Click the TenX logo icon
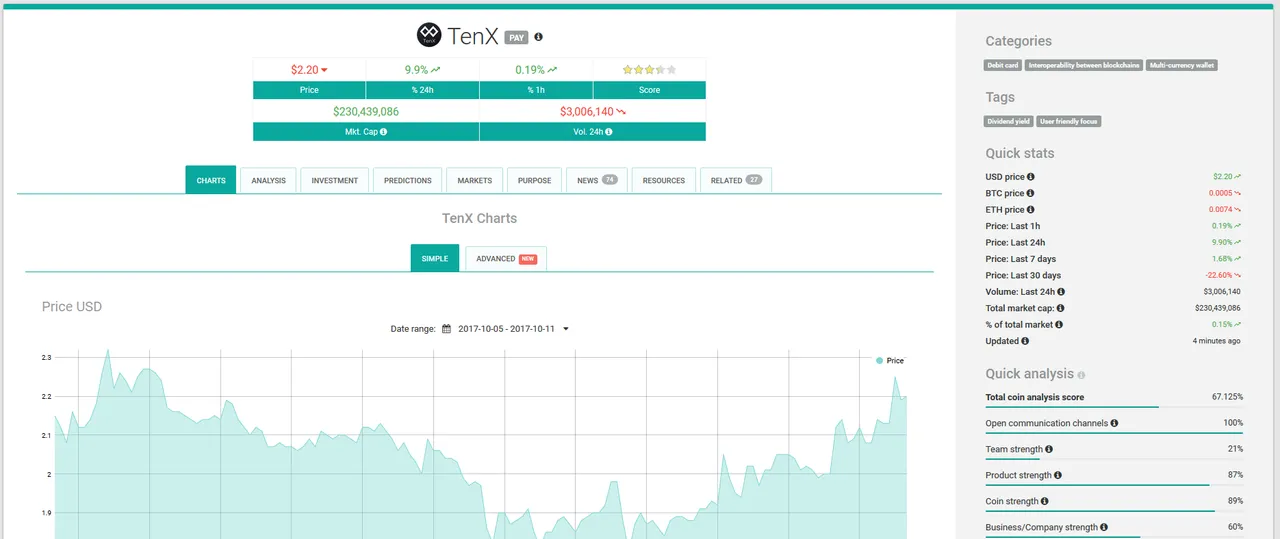This screenshot has height=539, width=1280. [429, 35]
